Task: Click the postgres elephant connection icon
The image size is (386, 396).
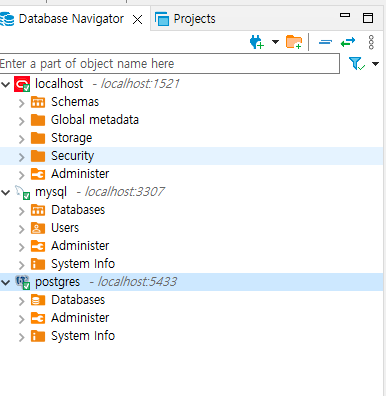Action: coord(23,282)
